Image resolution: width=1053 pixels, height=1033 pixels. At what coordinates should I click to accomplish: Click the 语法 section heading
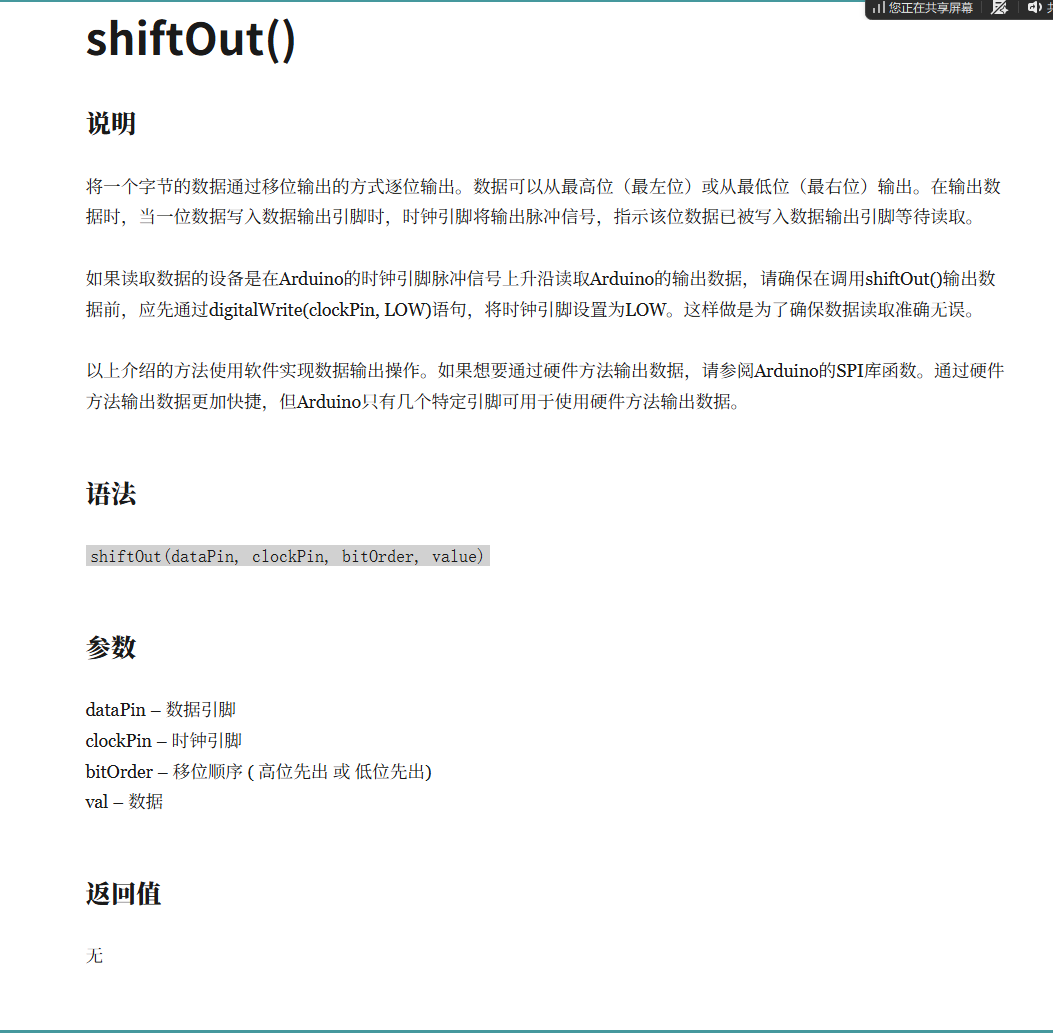[111, 494]
